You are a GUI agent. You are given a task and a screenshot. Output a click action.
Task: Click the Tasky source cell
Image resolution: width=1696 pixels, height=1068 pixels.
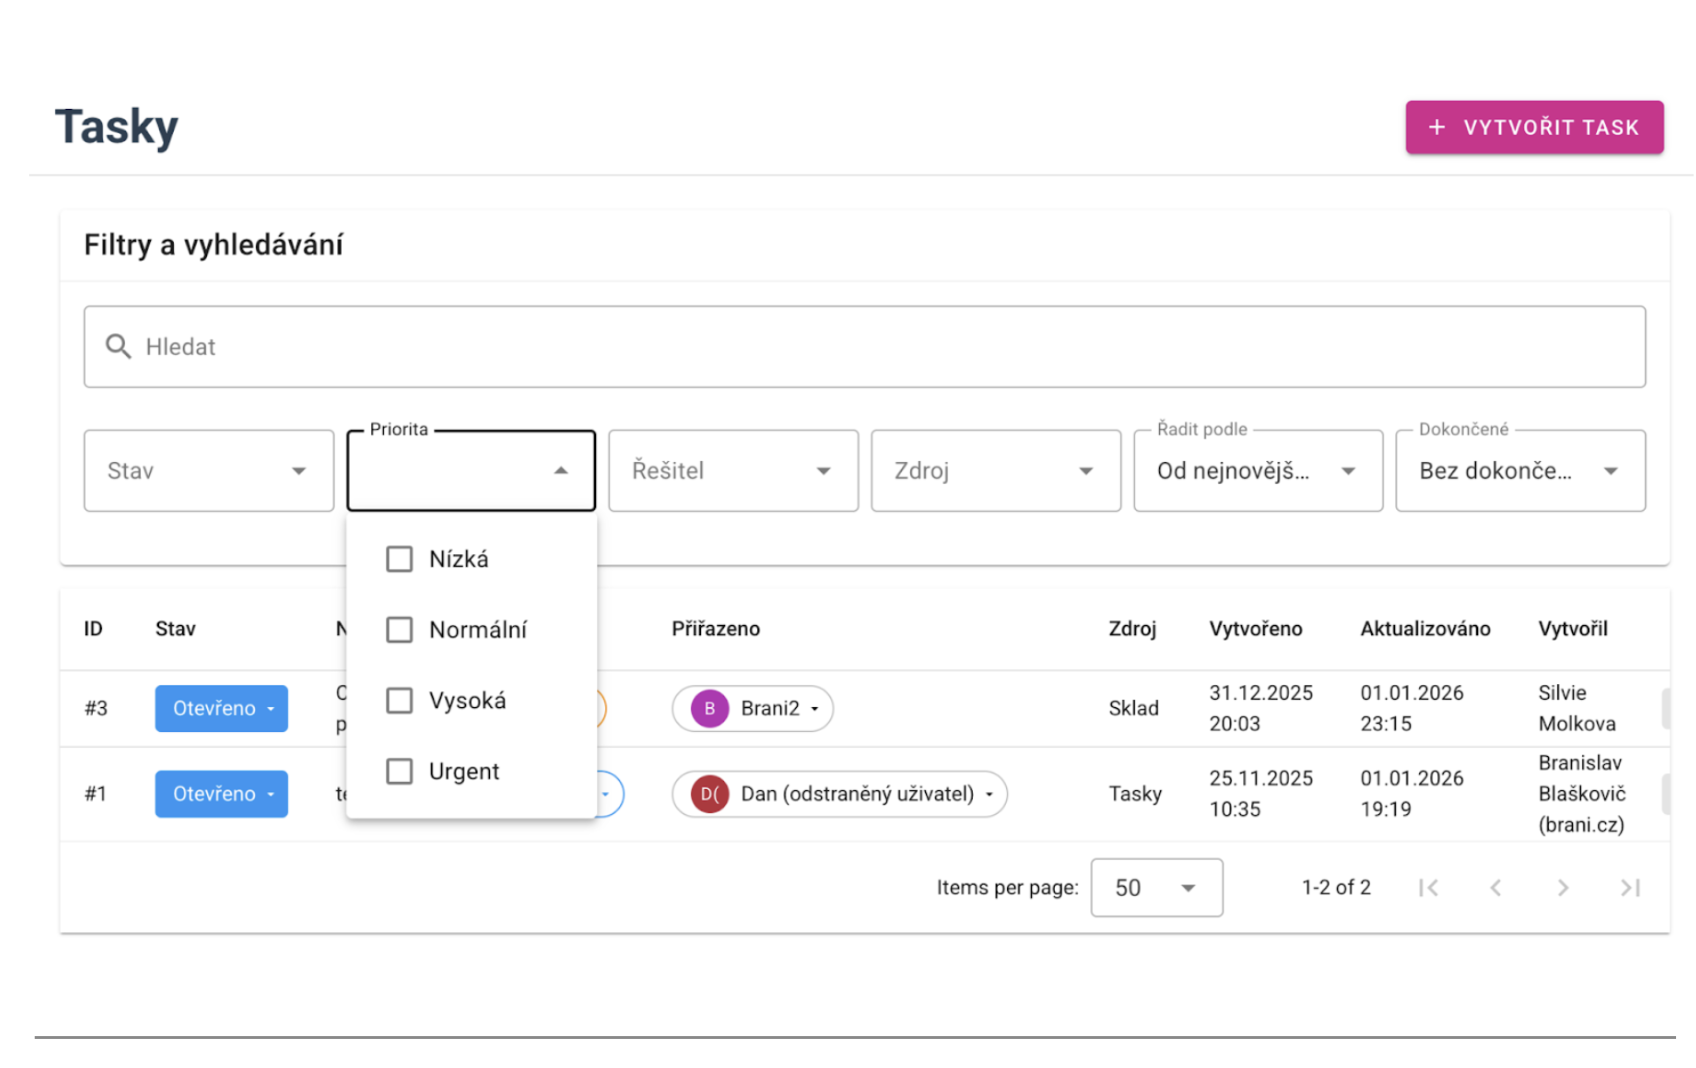coord(1135,794)
